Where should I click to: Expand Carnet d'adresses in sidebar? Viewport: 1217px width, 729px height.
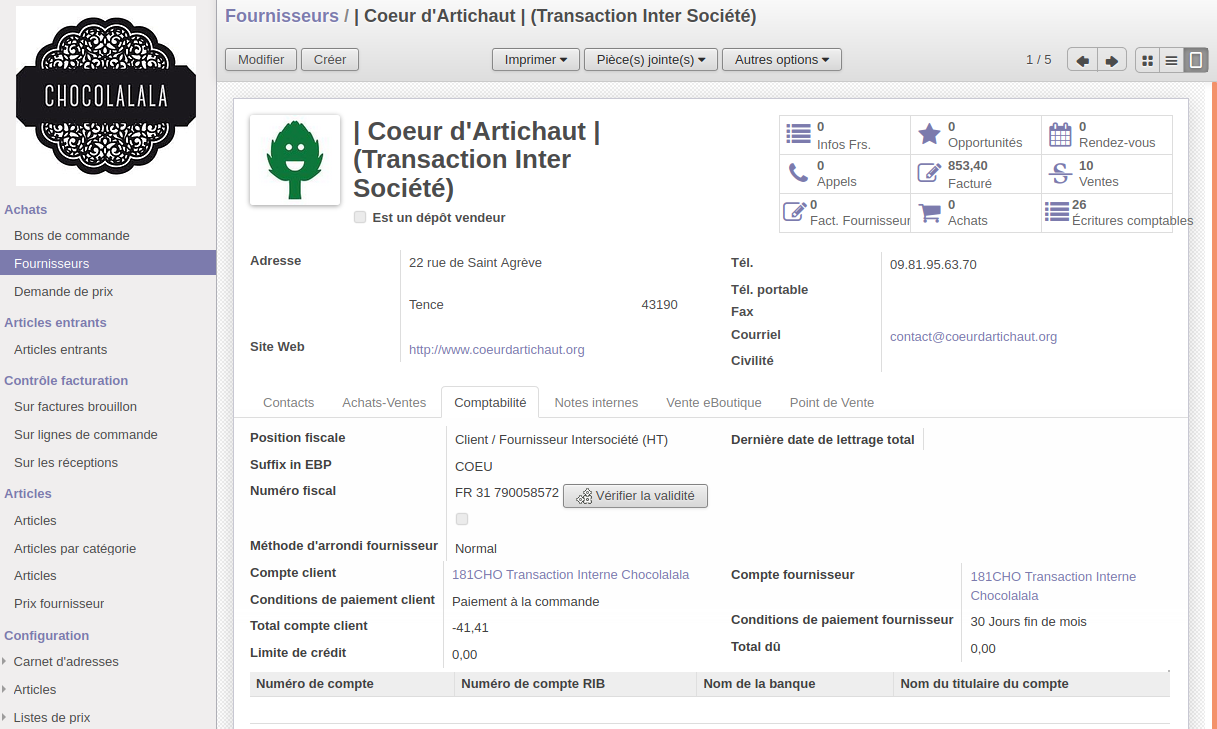[66, 662]
